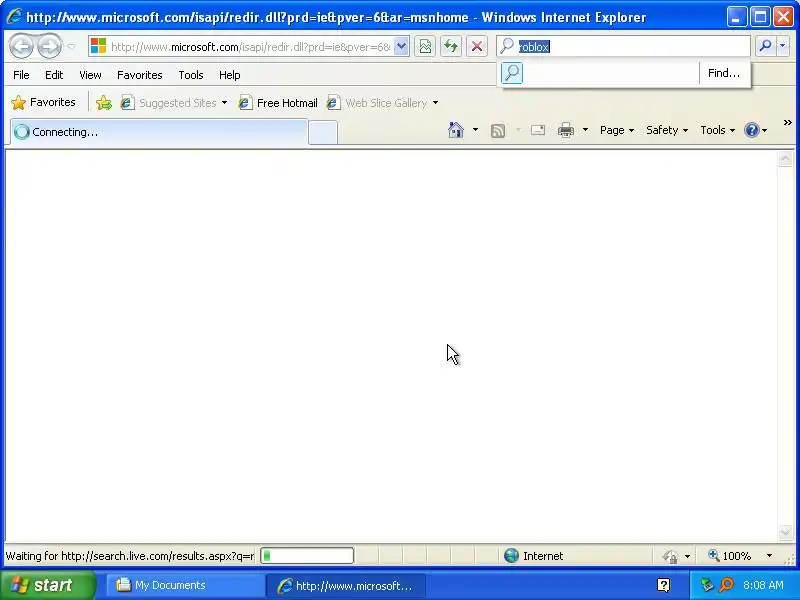This screenshot has width=800, height=600.
Task: Open a new tab button
Action: pyautogui.click(x=323, y=133)
